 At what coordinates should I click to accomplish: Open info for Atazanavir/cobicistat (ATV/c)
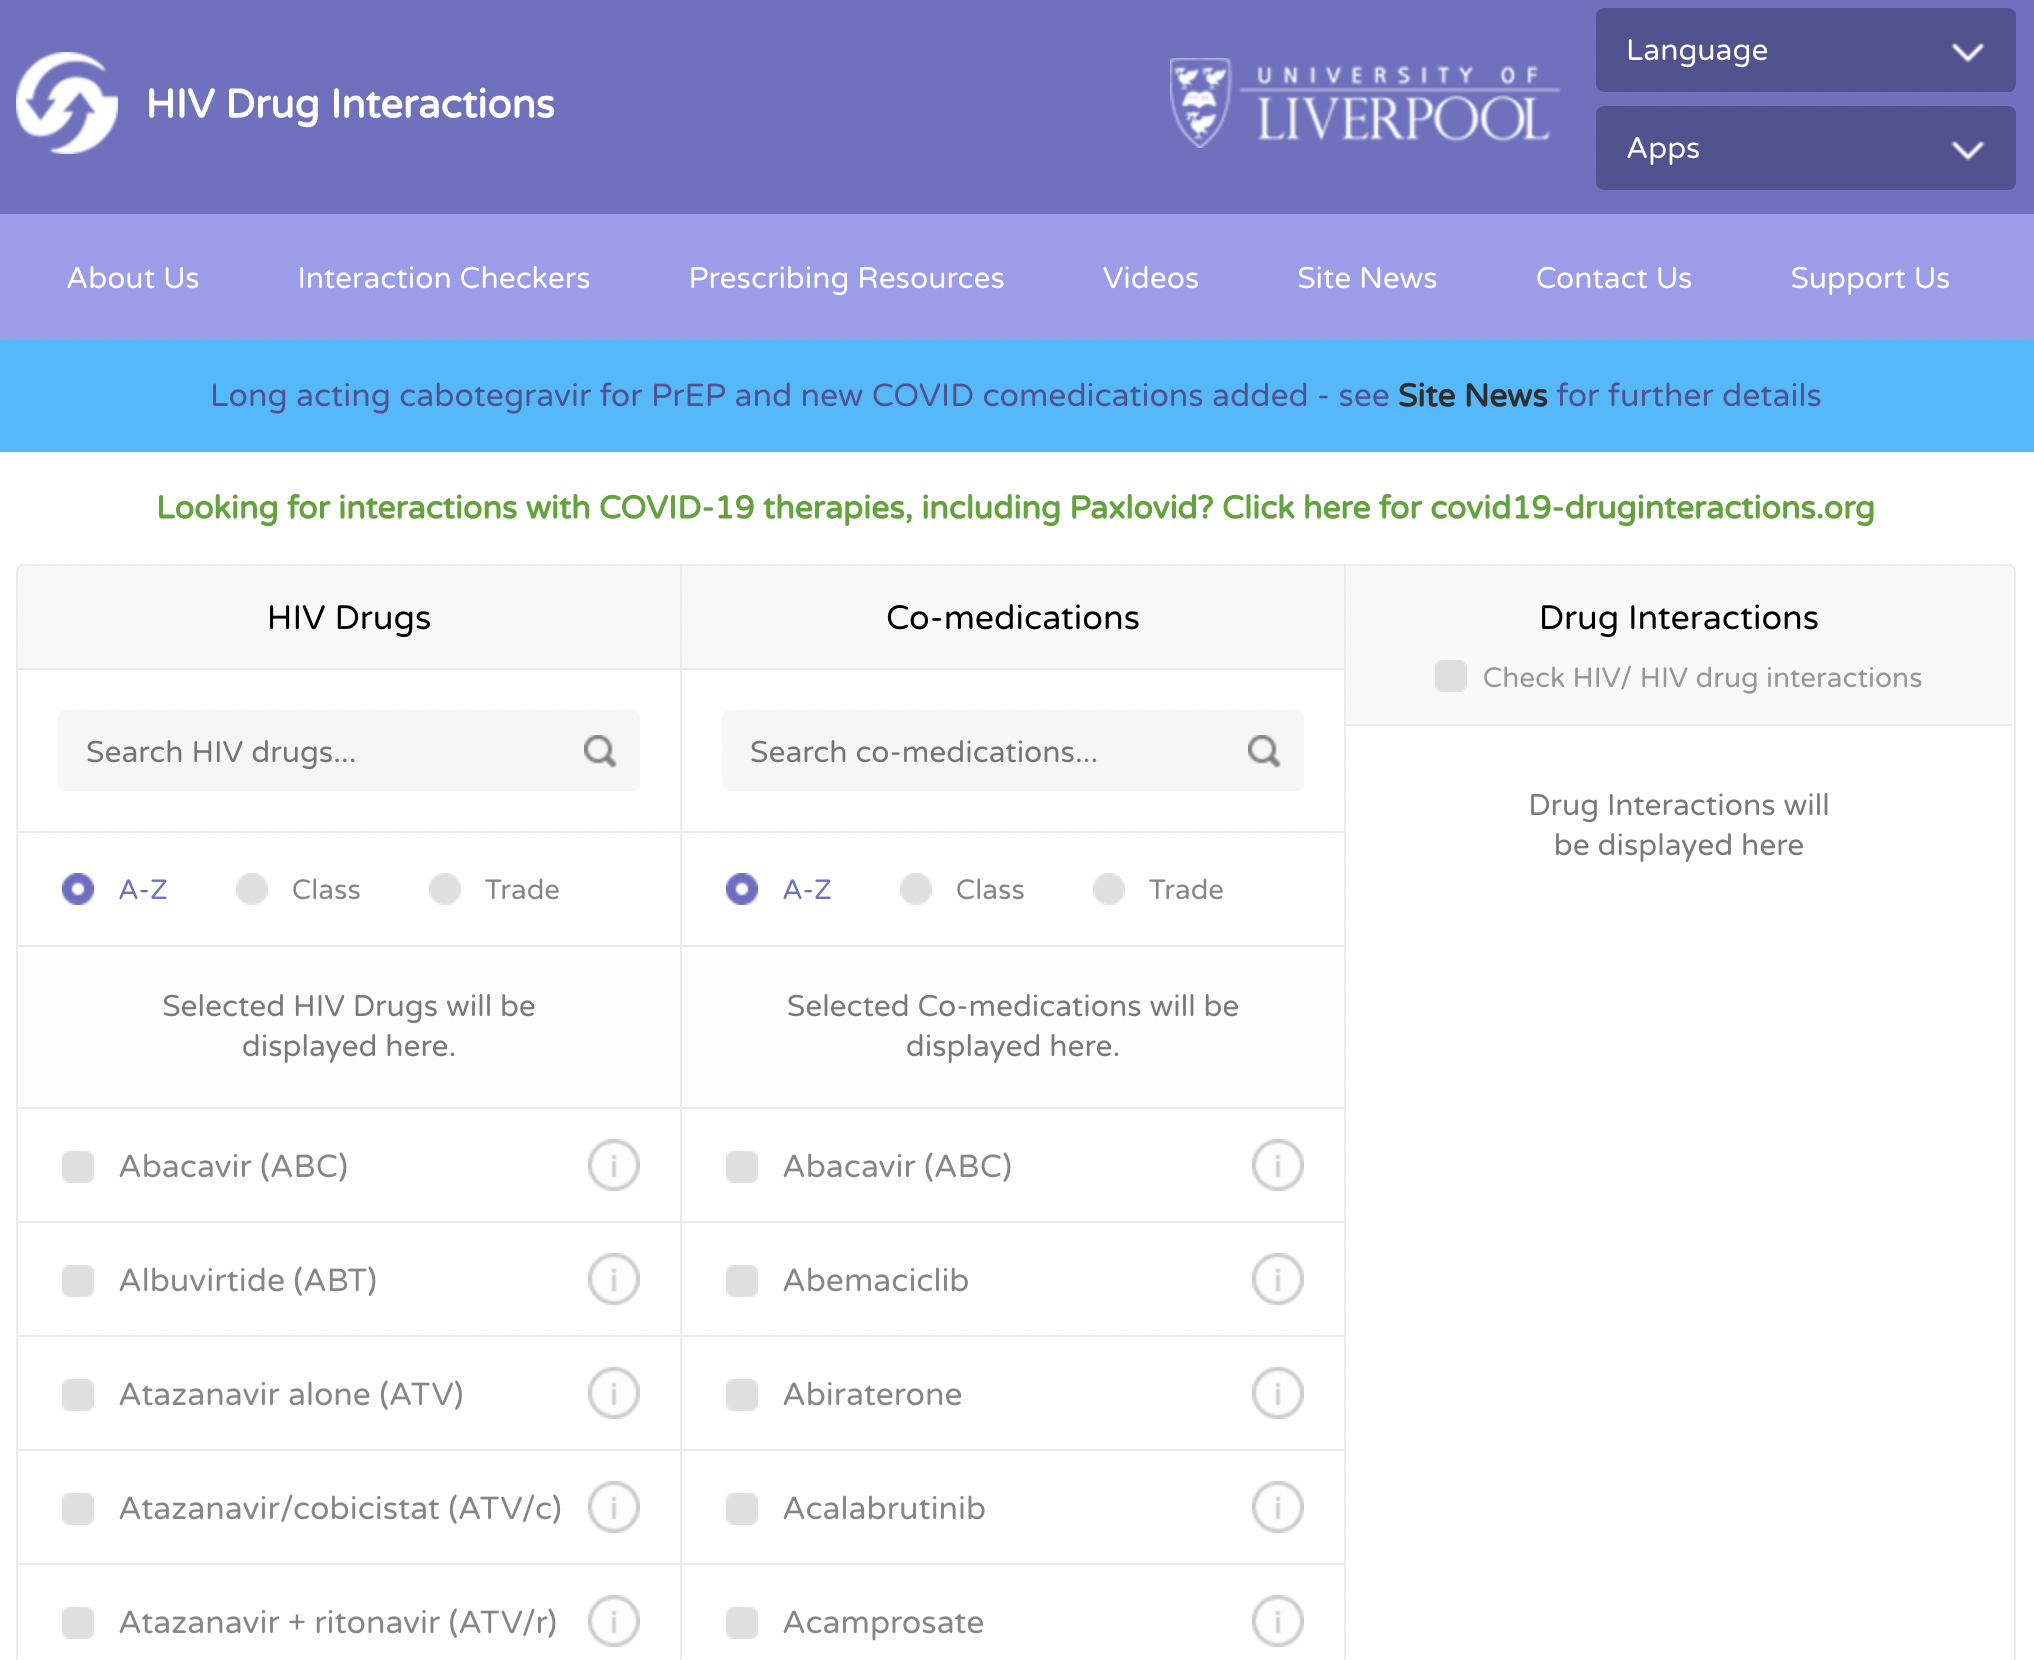click(x=613, y=1507)
